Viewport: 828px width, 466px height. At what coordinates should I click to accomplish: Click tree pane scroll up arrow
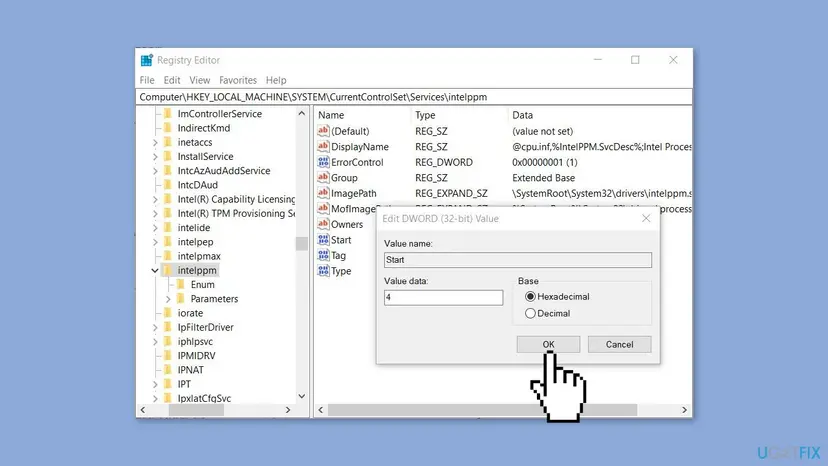point(302,114)
